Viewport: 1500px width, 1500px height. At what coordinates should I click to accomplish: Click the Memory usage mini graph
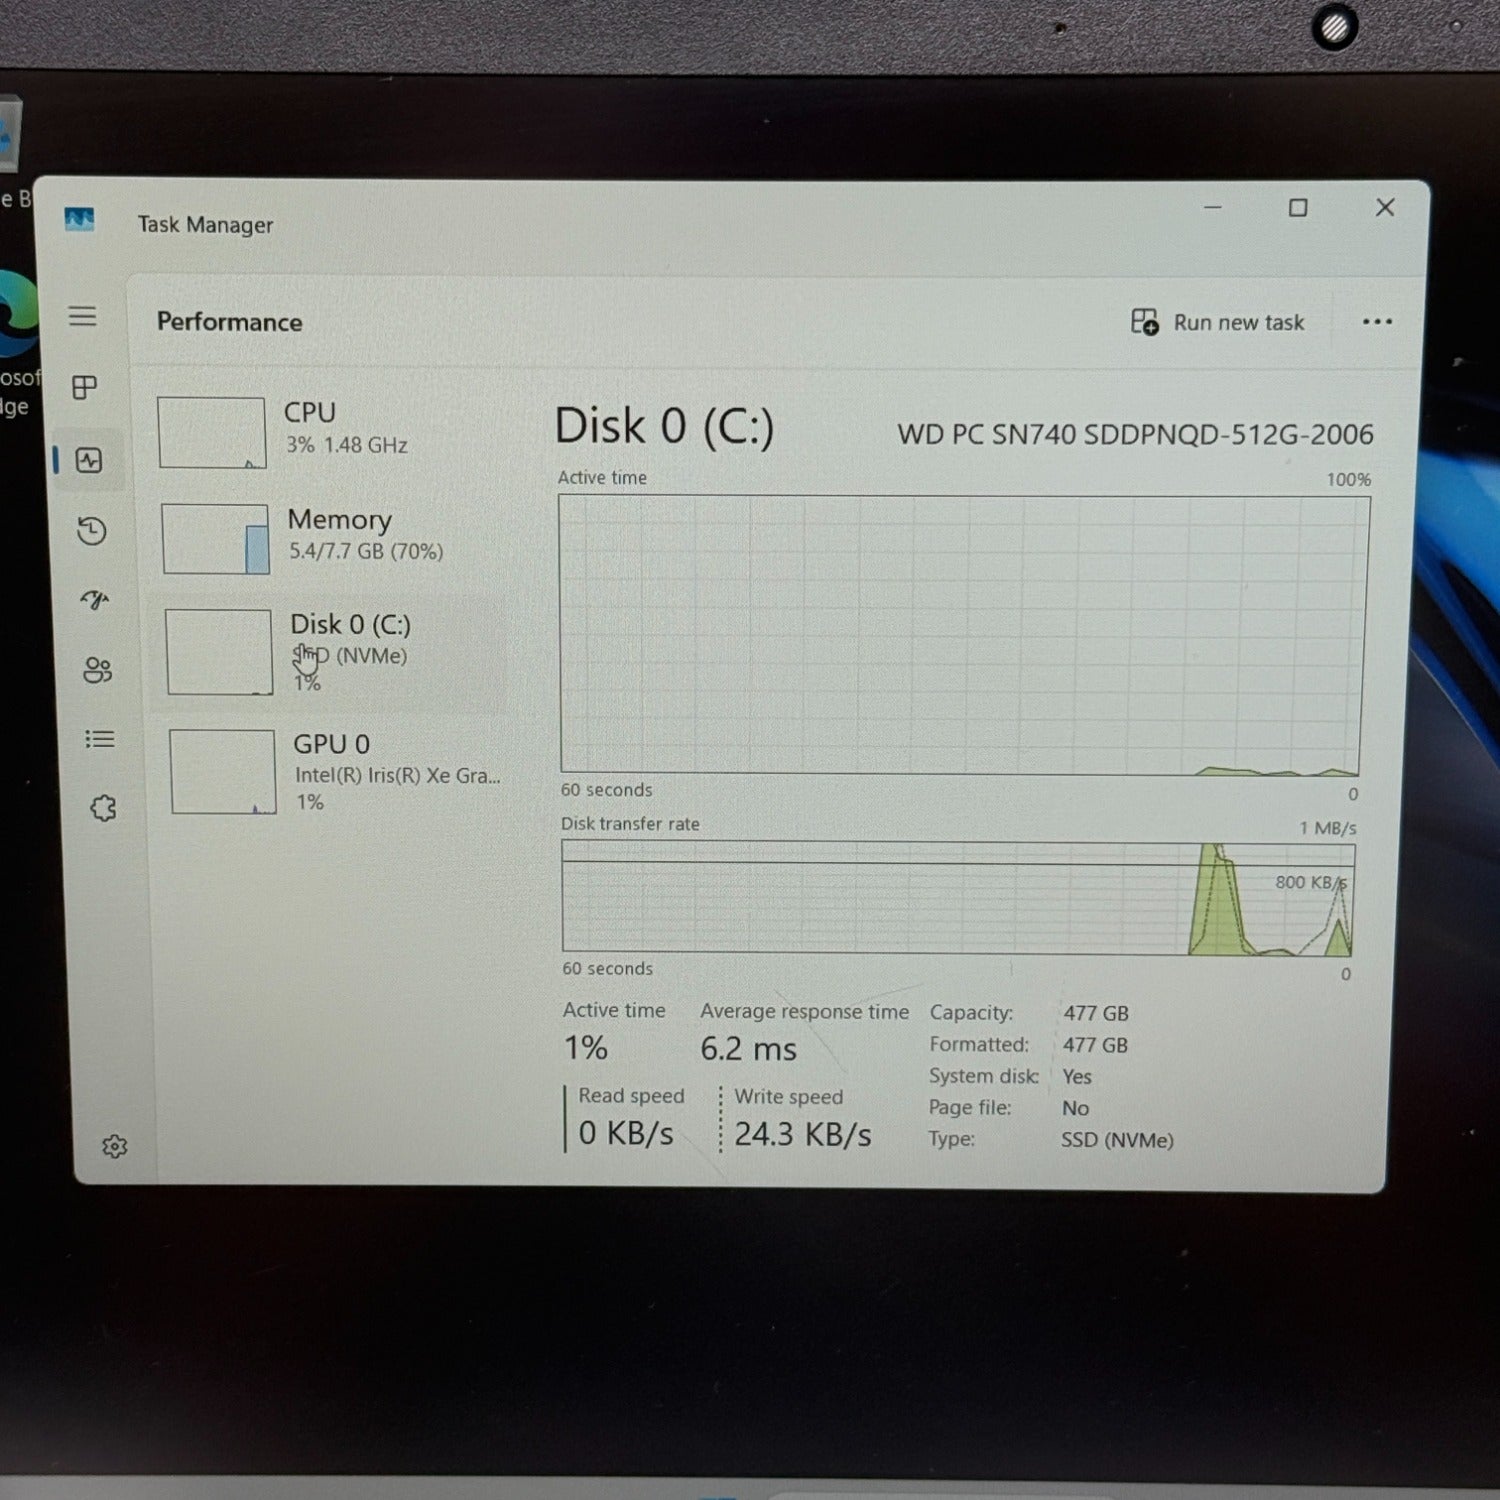(215, 539)
